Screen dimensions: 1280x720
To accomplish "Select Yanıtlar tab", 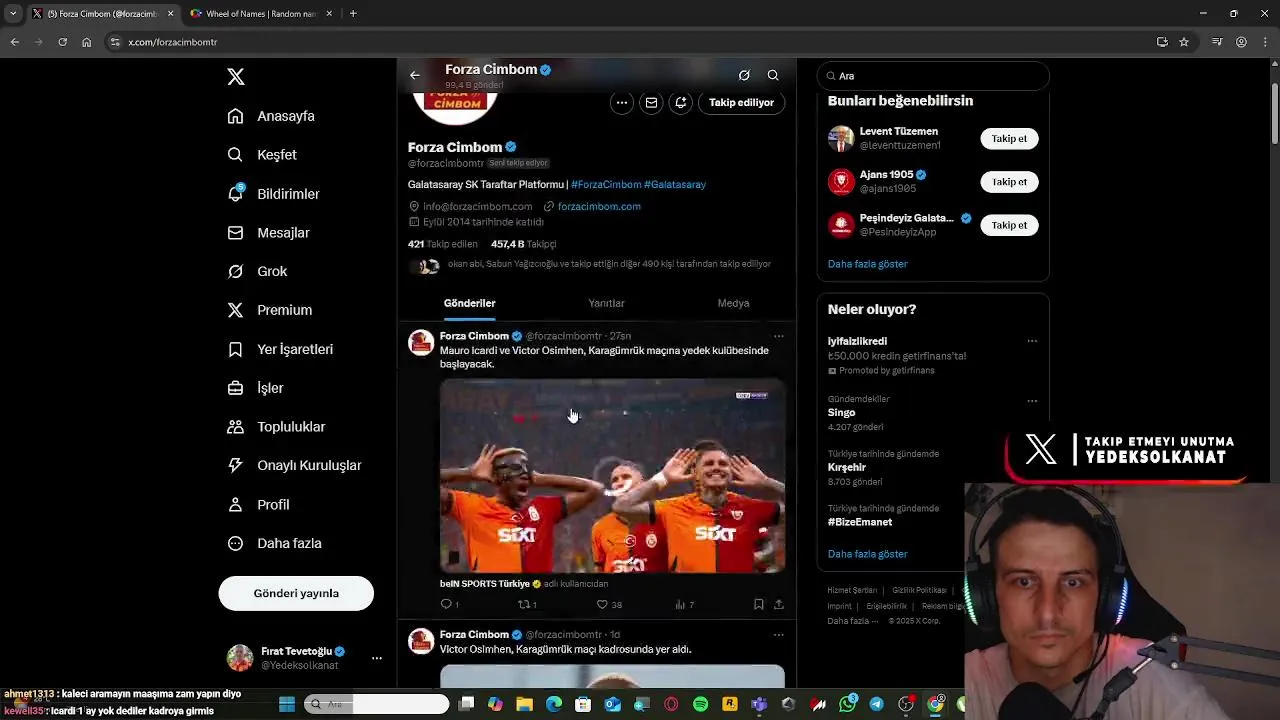I will 606,303.
